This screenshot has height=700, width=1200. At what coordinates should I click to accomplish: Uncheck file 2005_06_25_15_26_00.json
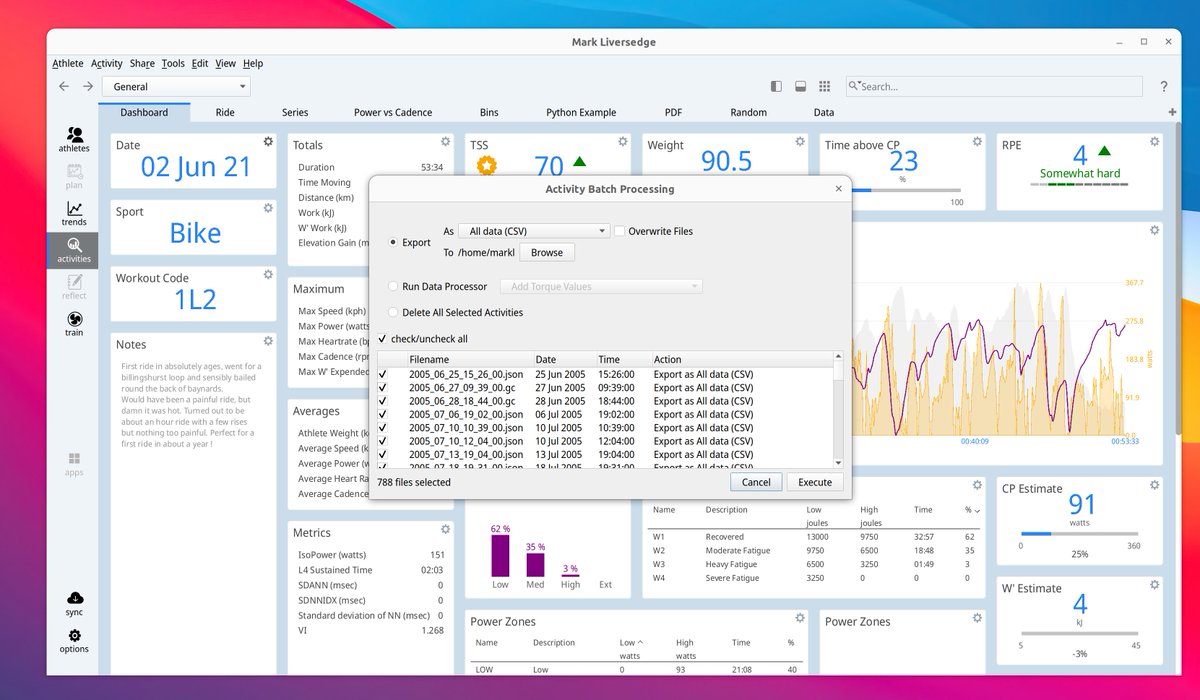tap(382, 375)
